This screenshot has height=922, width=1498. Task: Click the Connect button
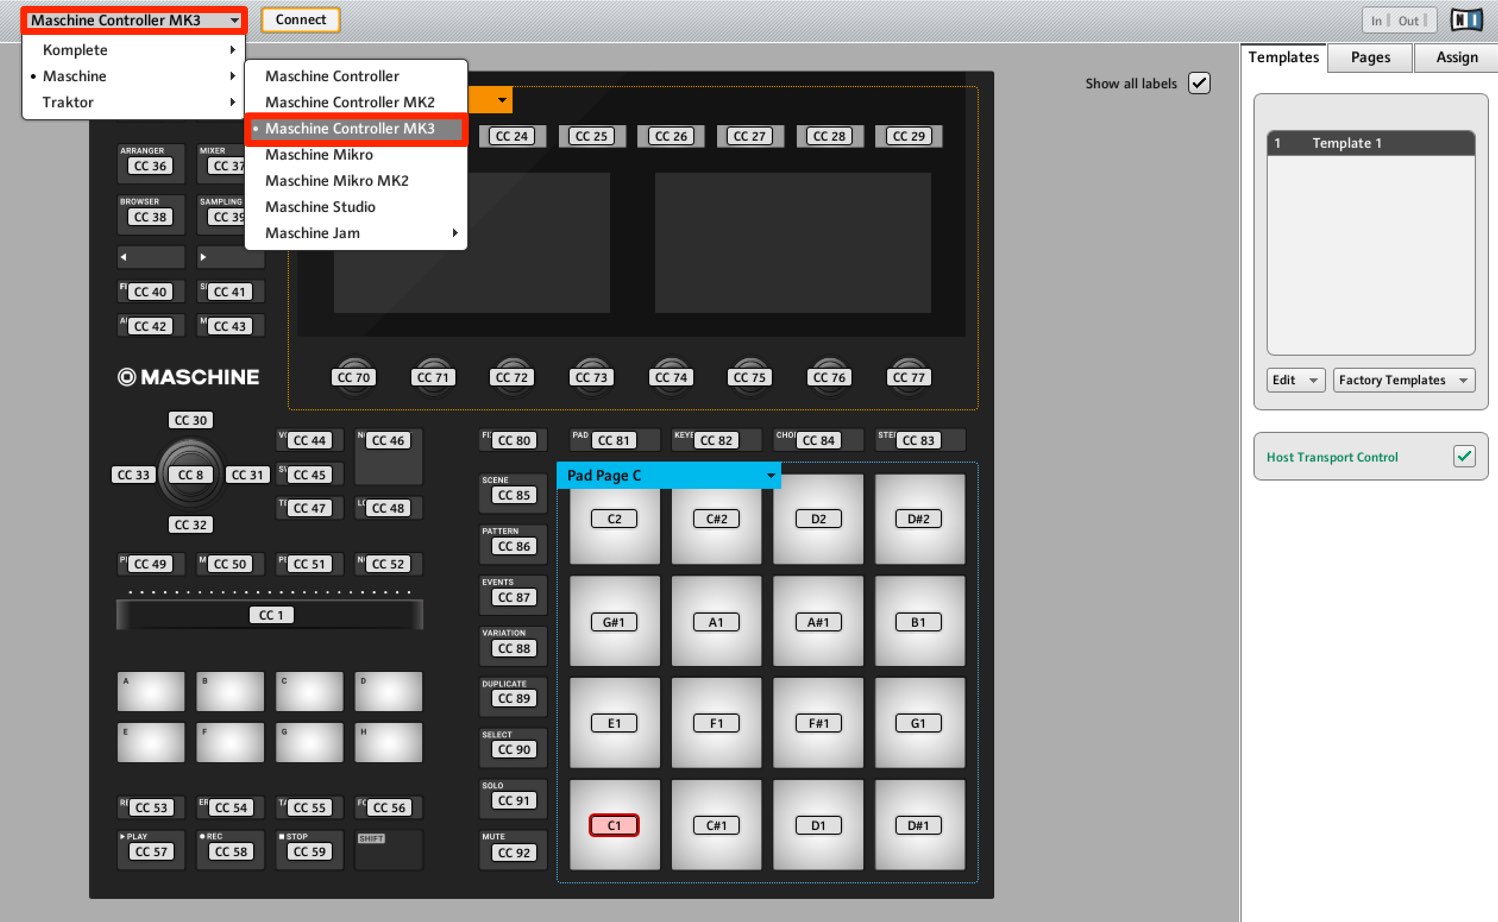click(301, 20)
